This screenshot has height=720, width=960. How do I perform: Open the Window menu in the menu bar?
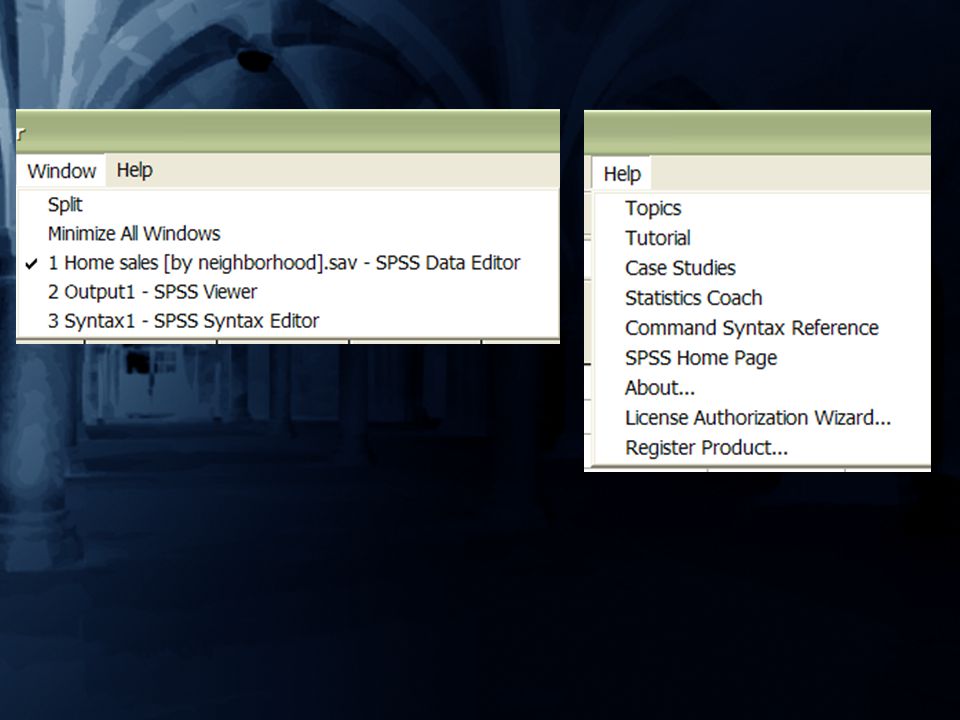pyautogui.click(x=61, y=171)
